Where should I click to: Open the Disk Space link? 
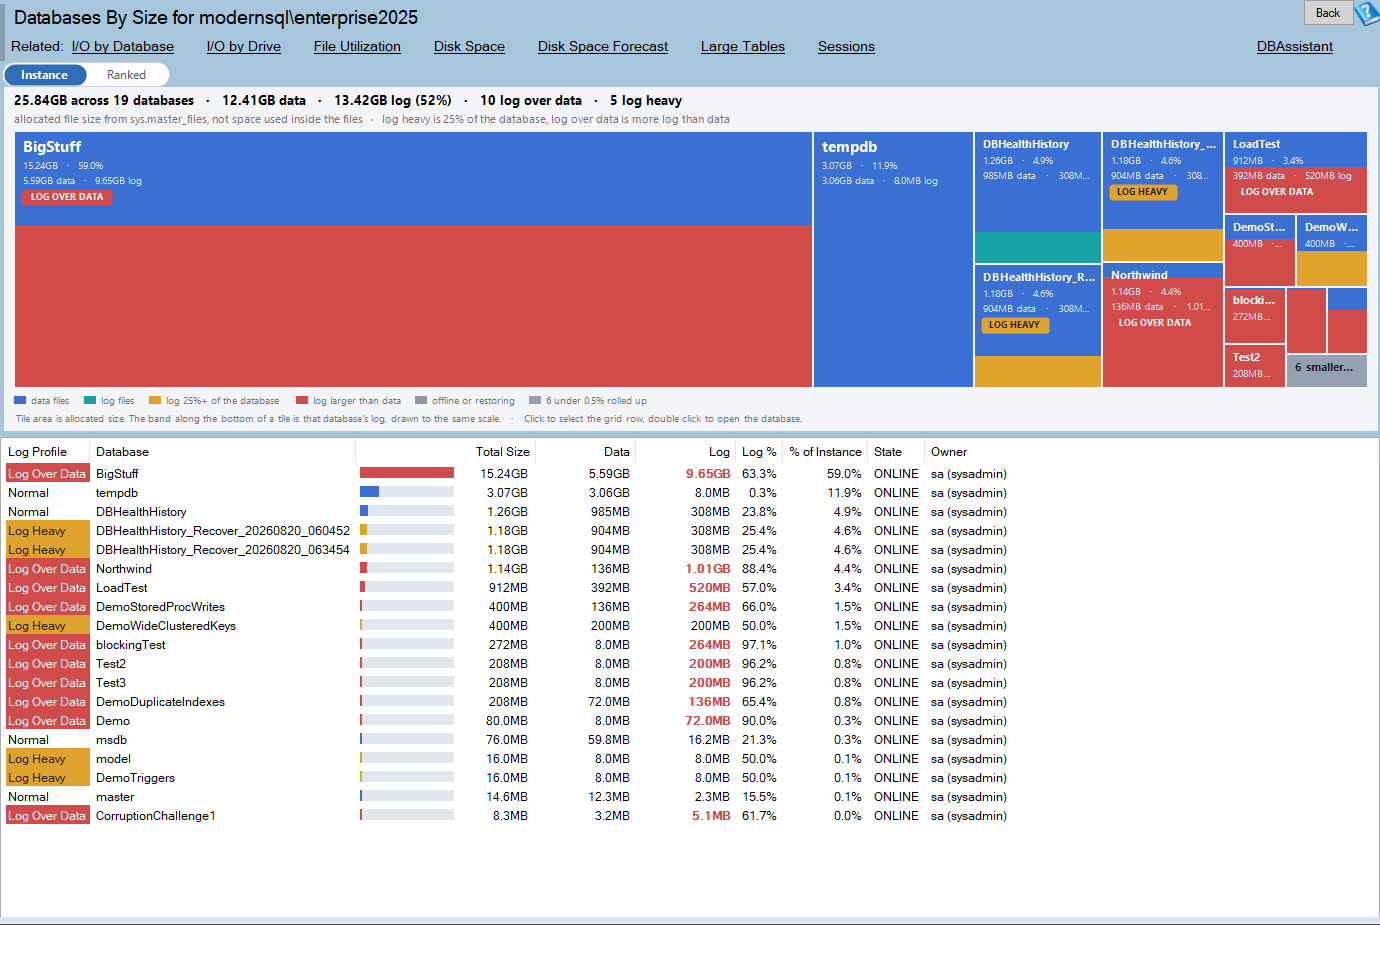coord(469,46)
